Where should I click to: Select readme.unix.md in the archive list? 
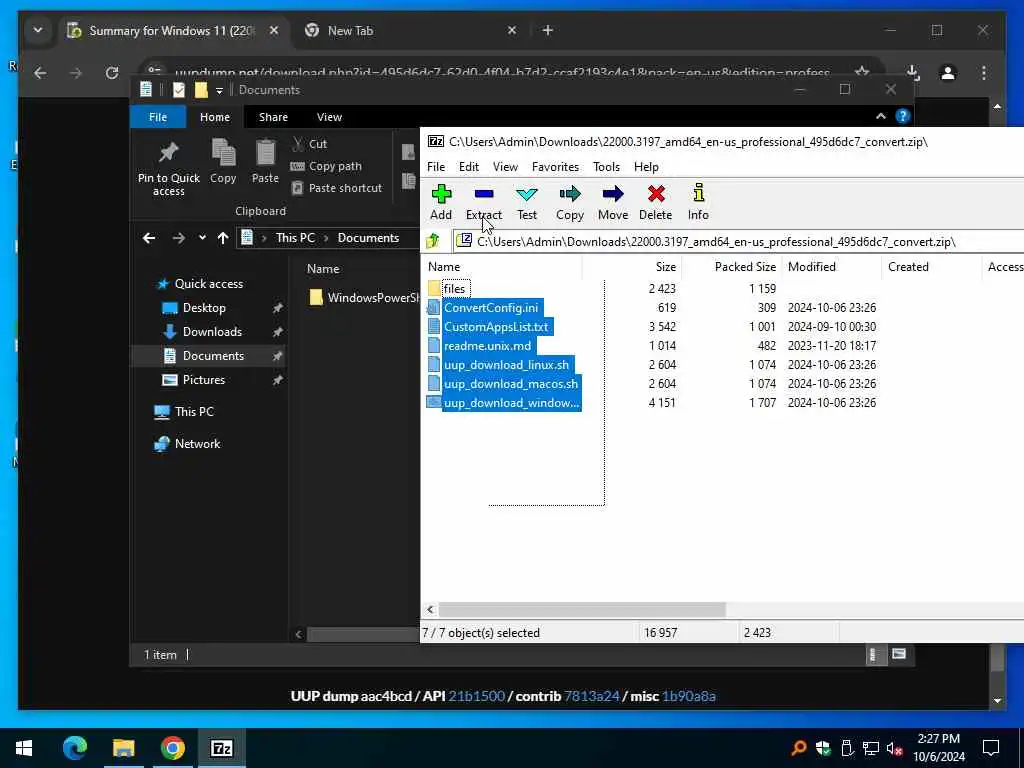[487, 345]
